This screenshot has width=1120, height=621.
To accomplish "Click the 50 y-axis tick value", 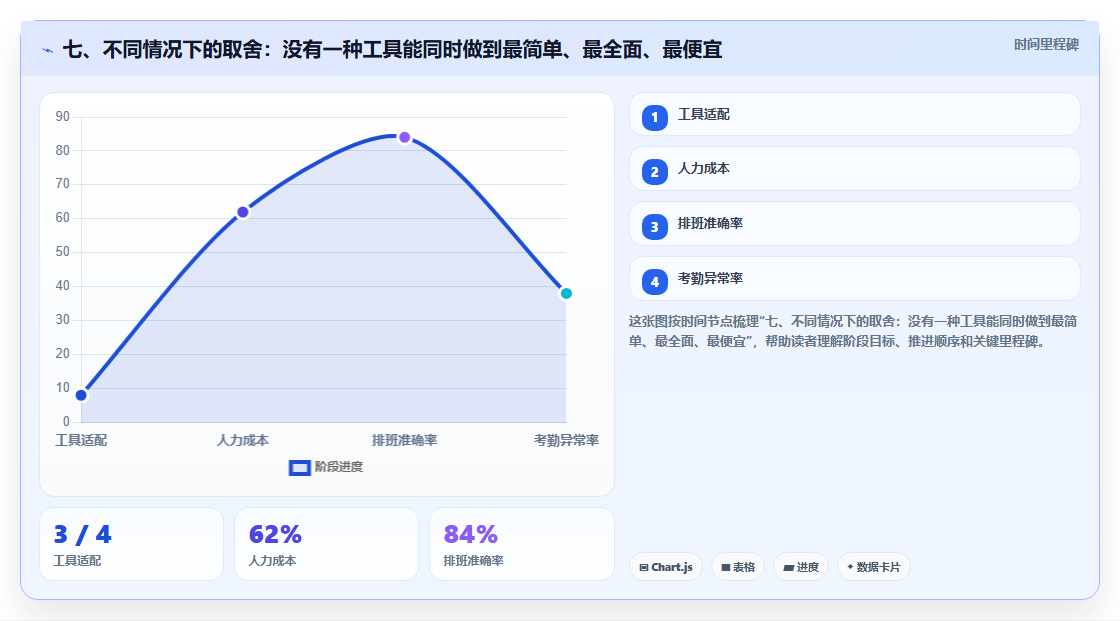I will (63, 252).
